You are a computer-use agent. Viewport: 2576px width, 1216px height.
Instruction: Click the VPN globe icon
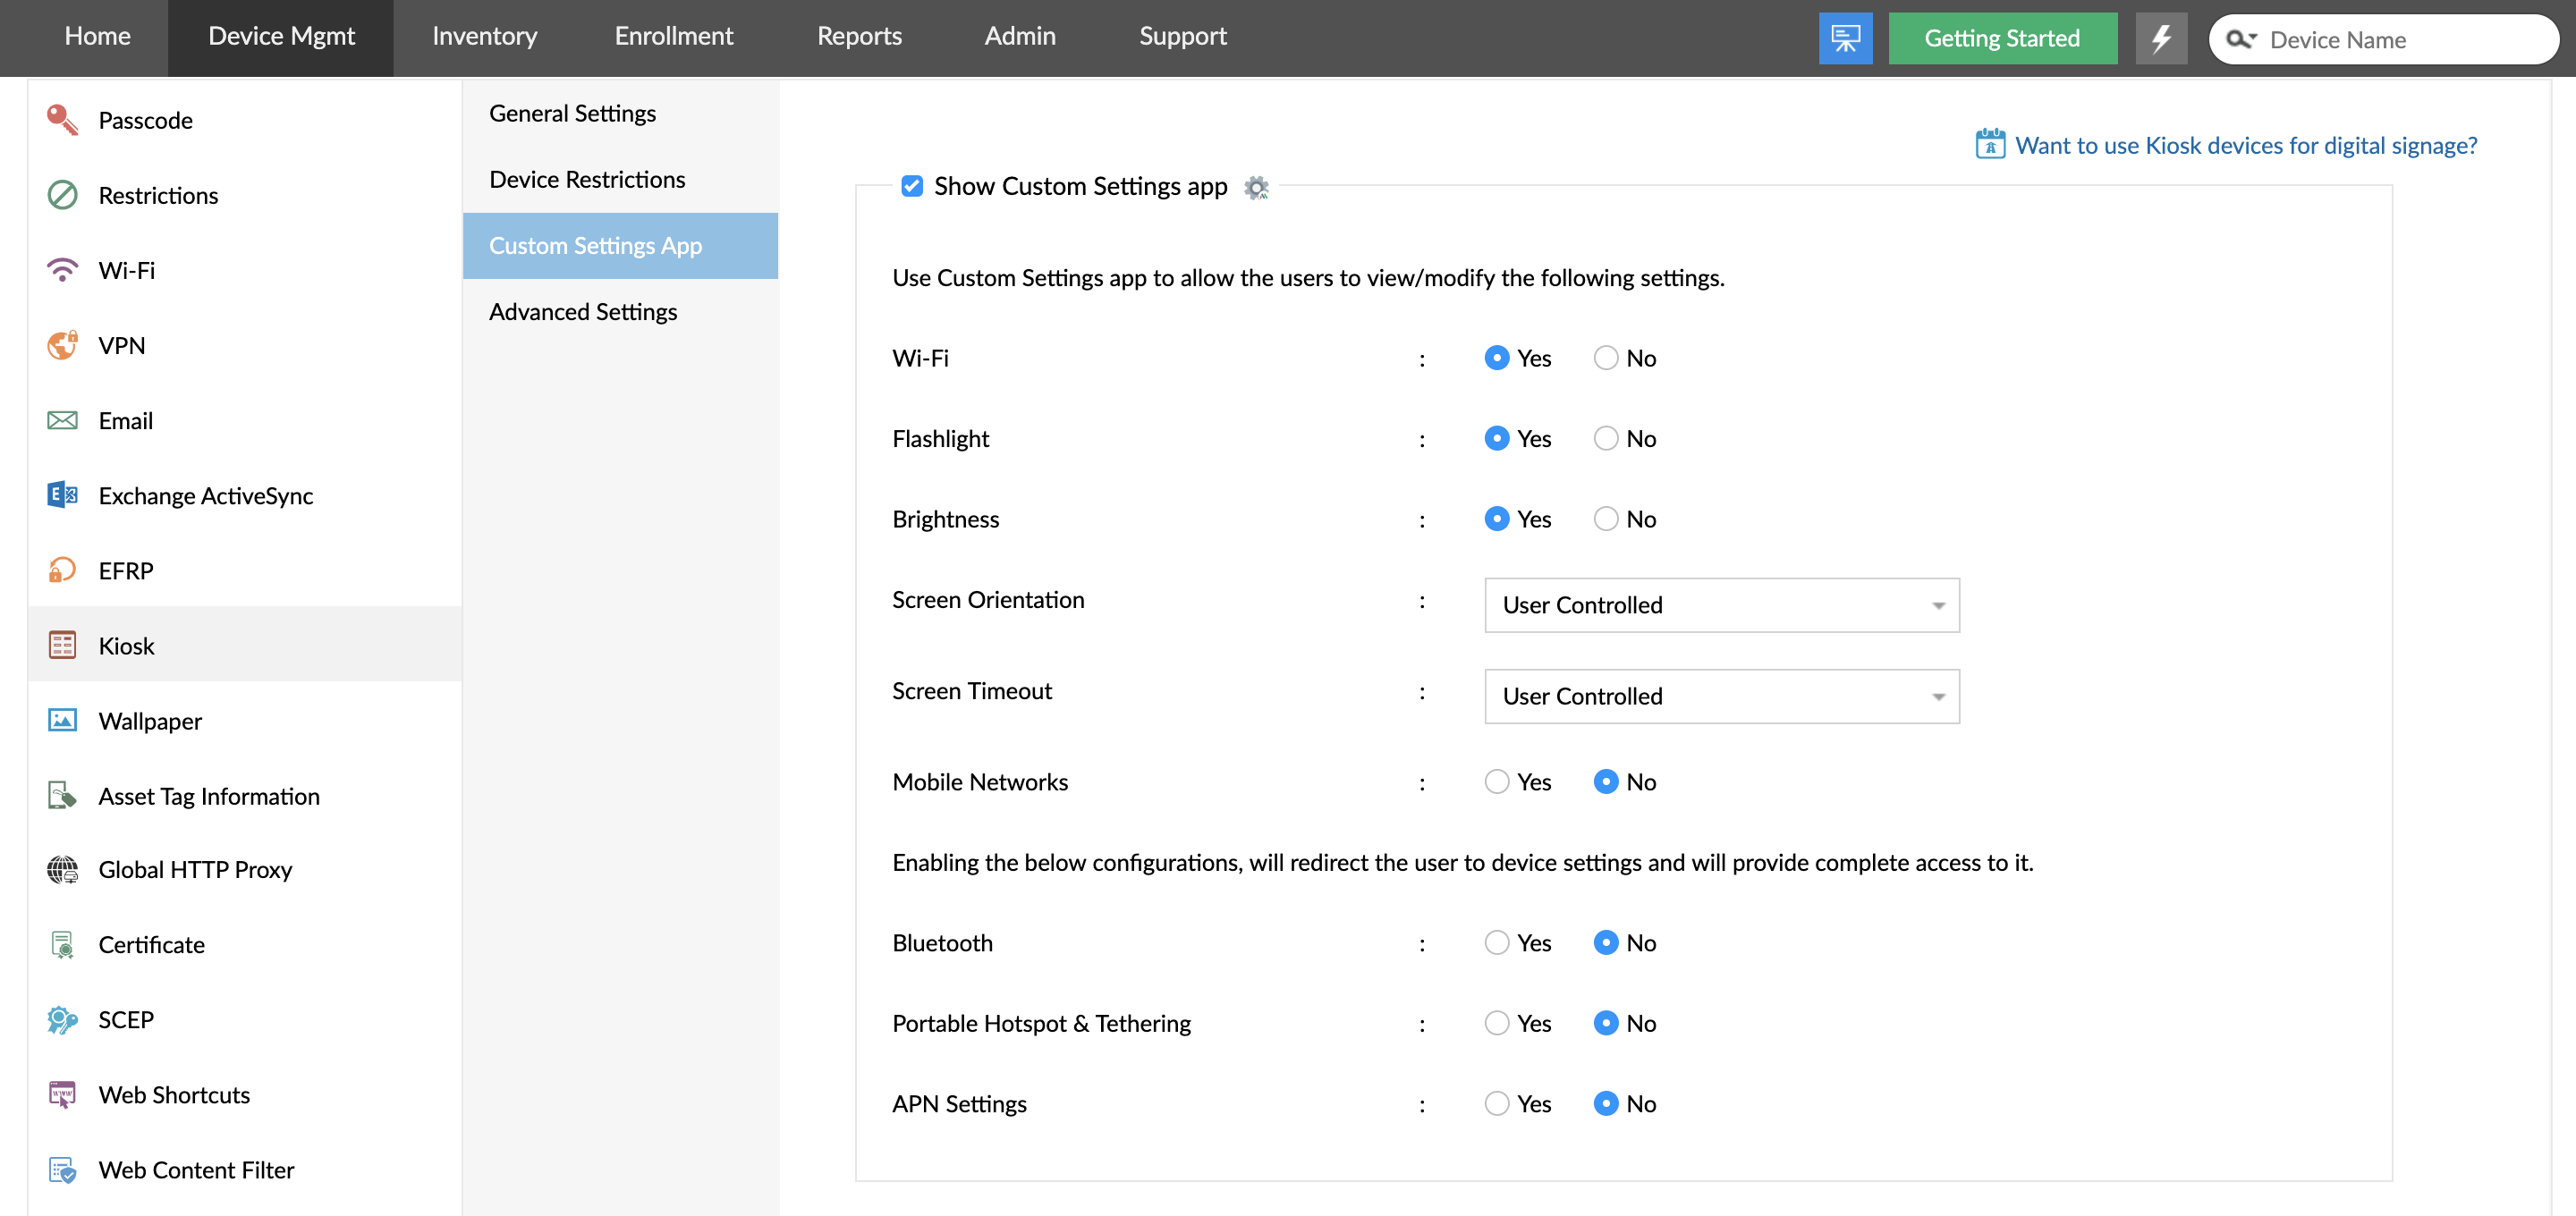[x=62, y=345]
